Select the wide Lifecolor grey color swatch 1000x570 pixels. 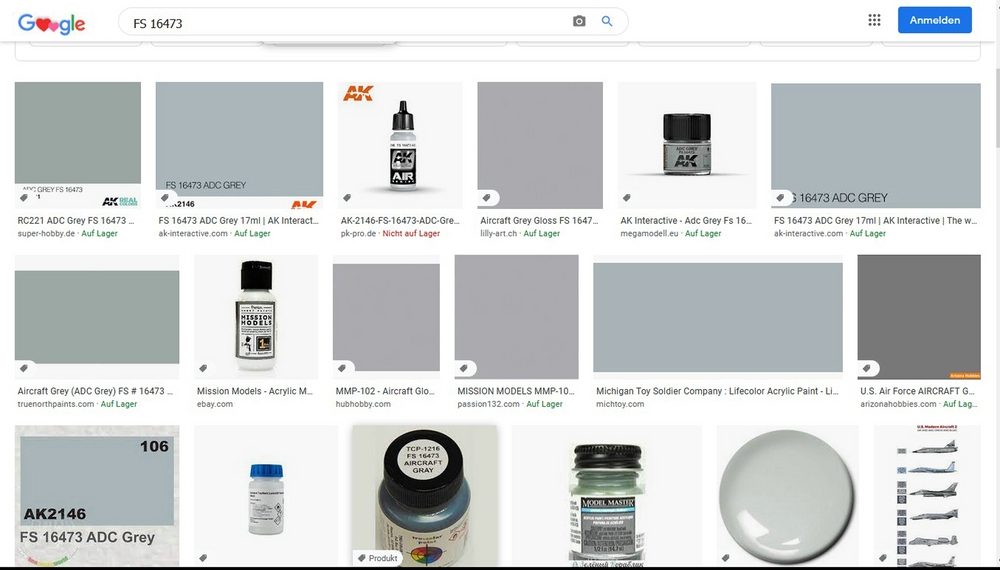point(717,317)
